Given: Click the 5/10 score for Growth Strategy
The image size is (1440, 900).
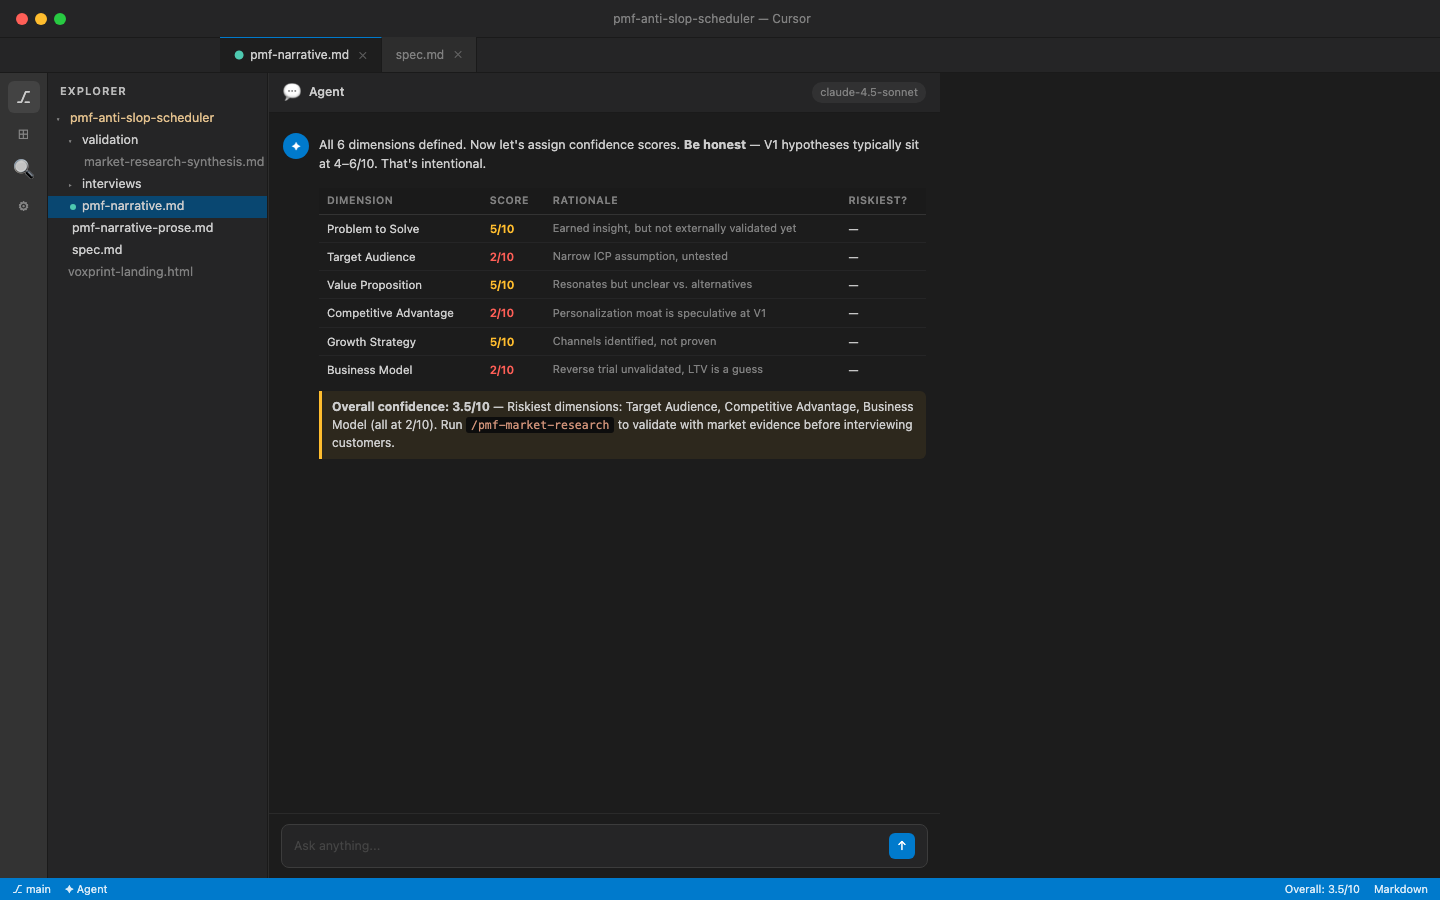Looking at the screenshot, I should [502, 342].
